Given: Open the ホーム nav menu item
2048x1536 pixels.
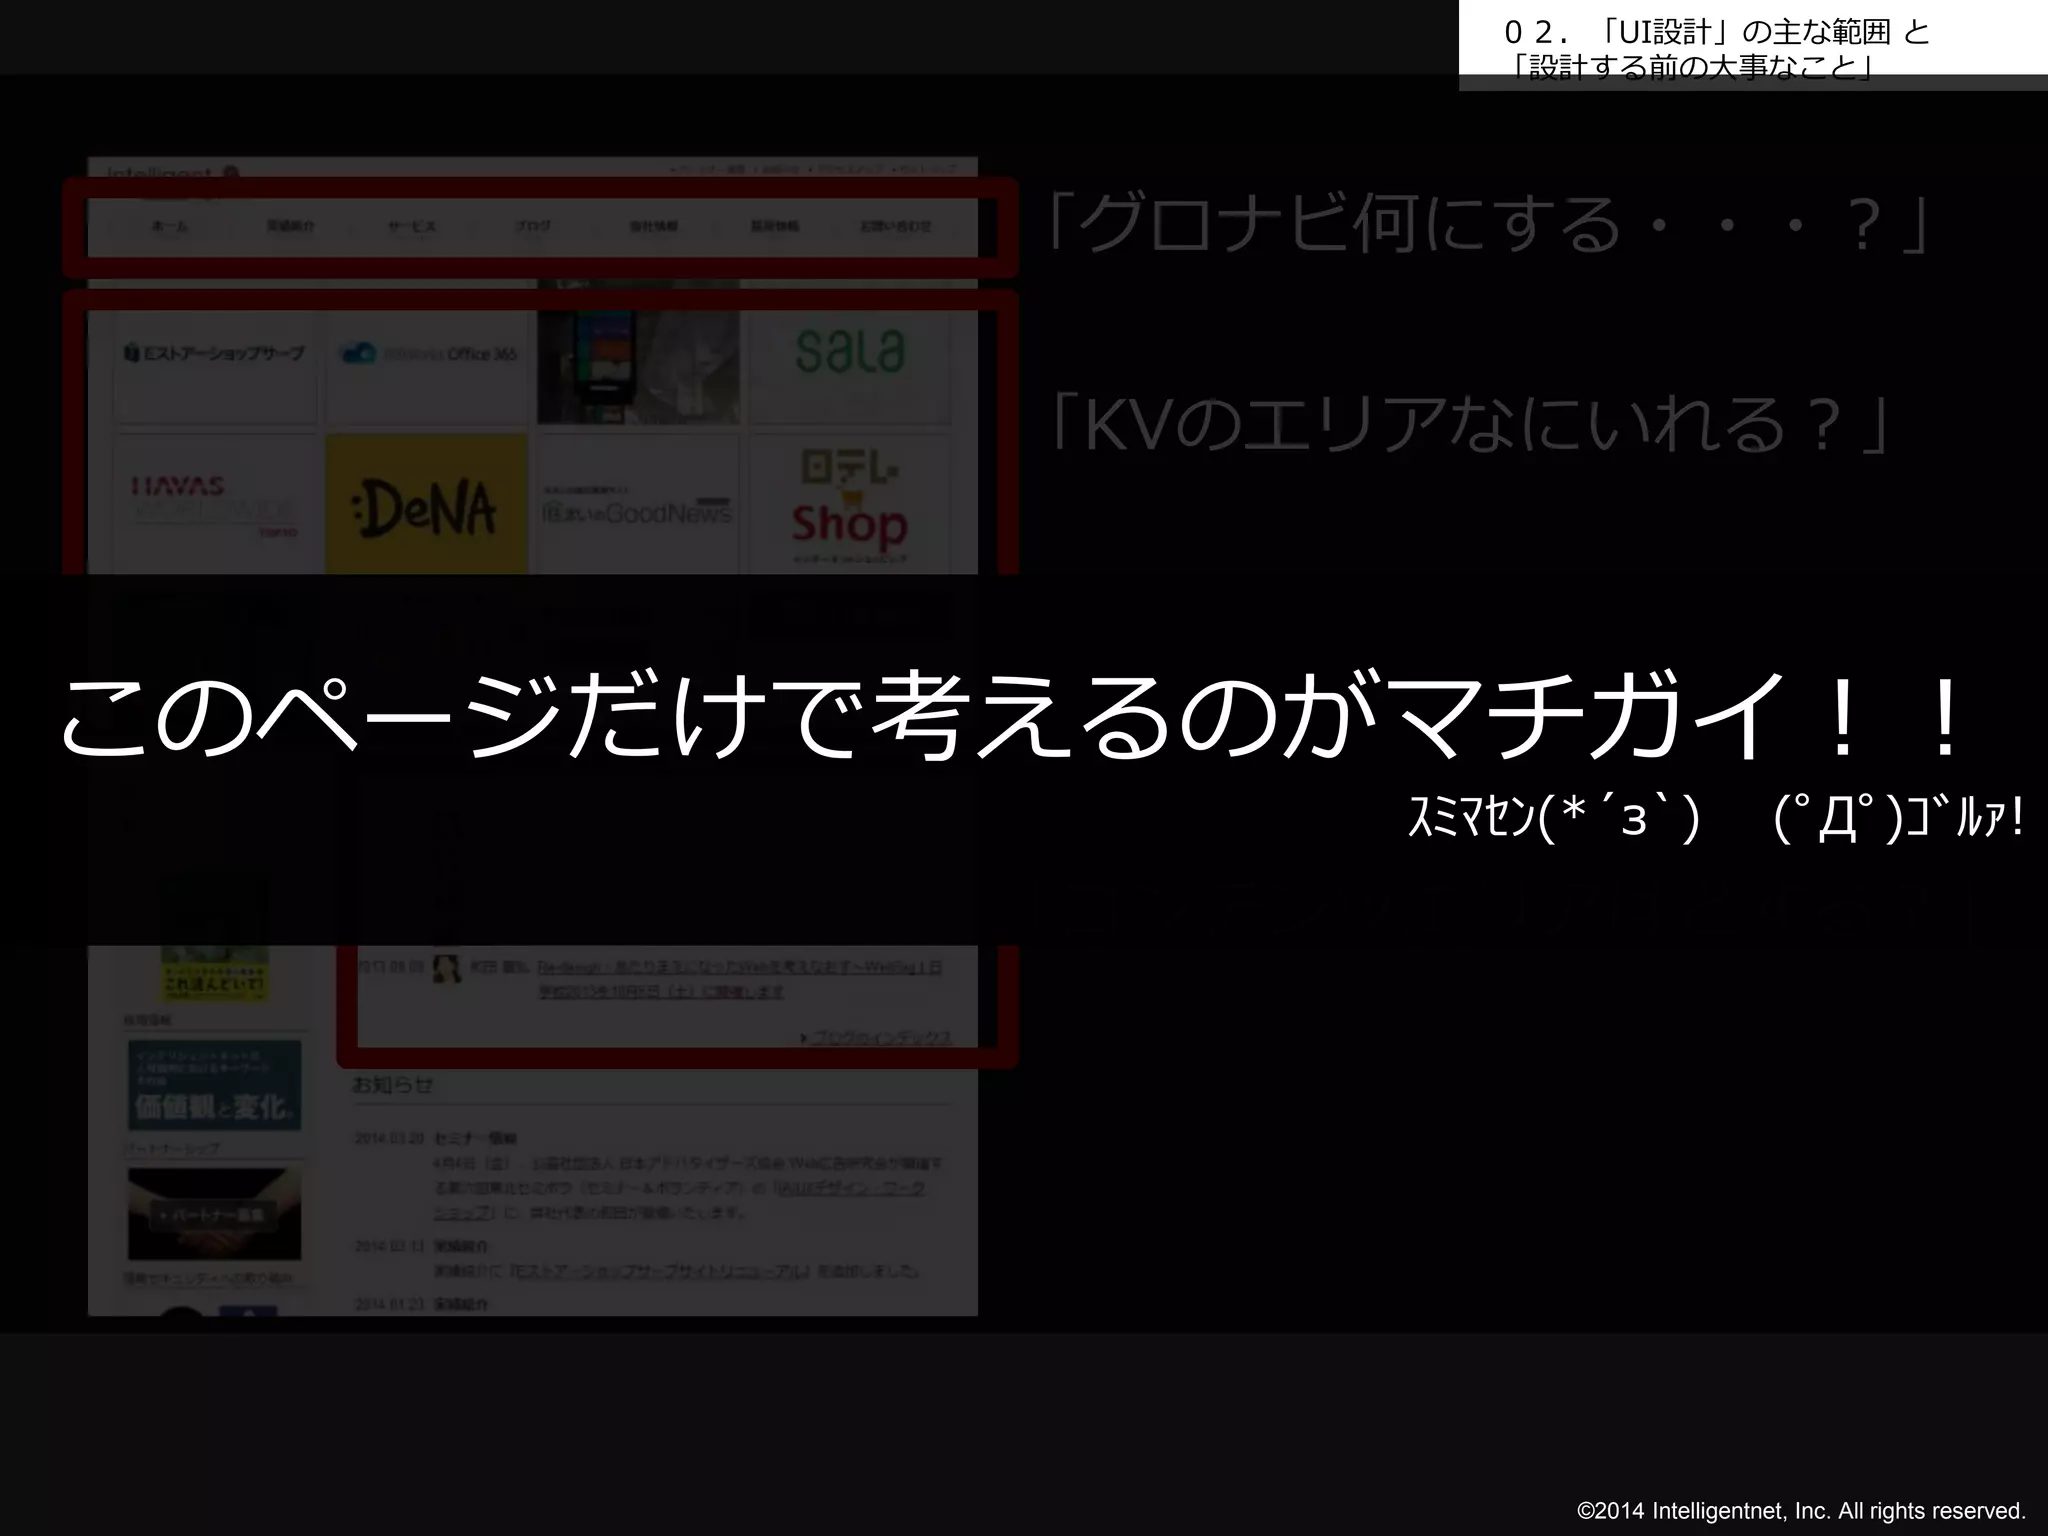Looking at the screenshot, I should pyautogui.click(x=170, y=226).
